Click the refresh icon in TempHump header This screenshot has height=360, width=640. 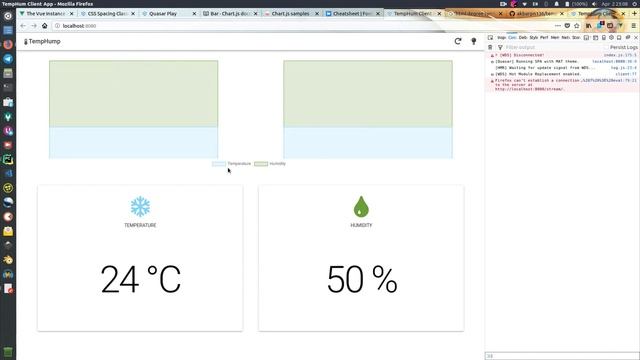pyautogui.click(x=458, y=41)
